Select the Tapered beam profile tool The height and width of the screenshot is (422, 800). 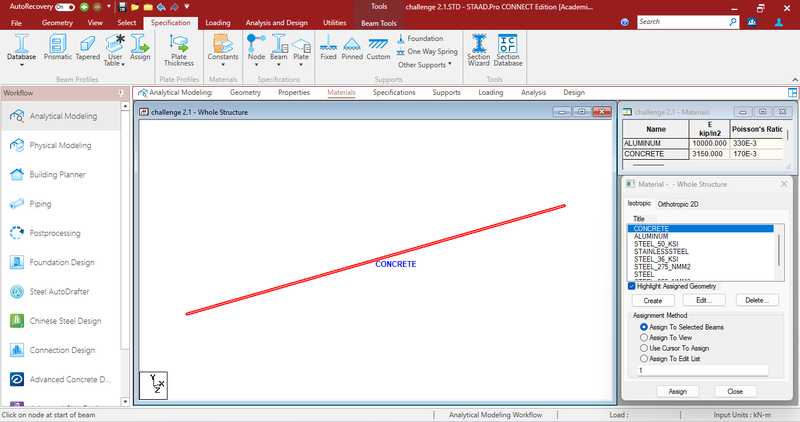coord(88,47)
